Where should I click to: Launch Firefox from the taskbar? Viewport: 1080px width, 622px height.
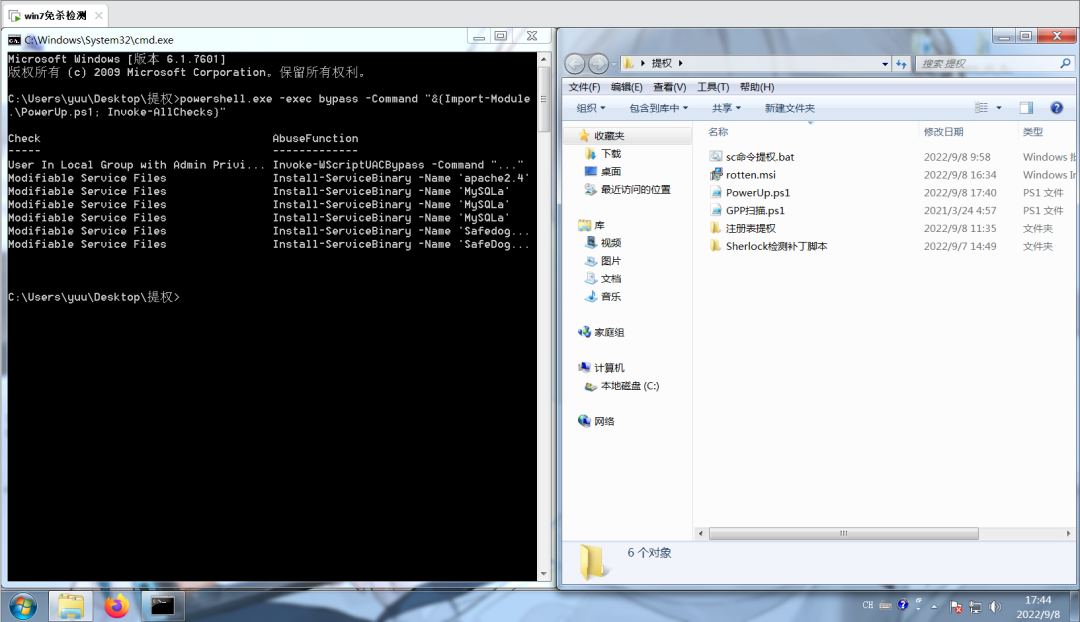[116, 605]
